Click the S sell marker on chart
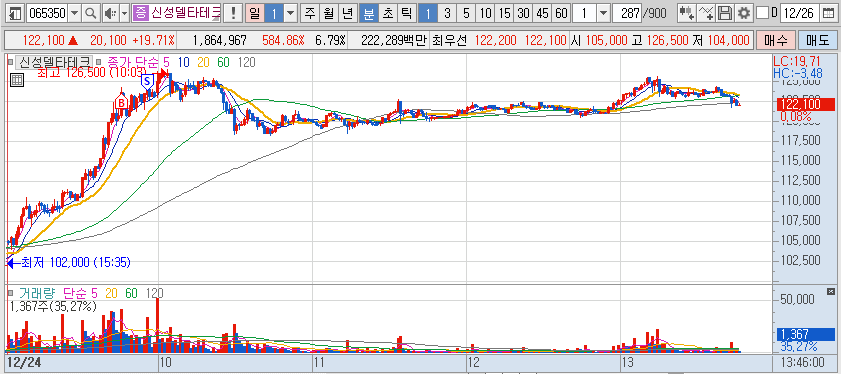841x374 pixels. pos(147,81)
